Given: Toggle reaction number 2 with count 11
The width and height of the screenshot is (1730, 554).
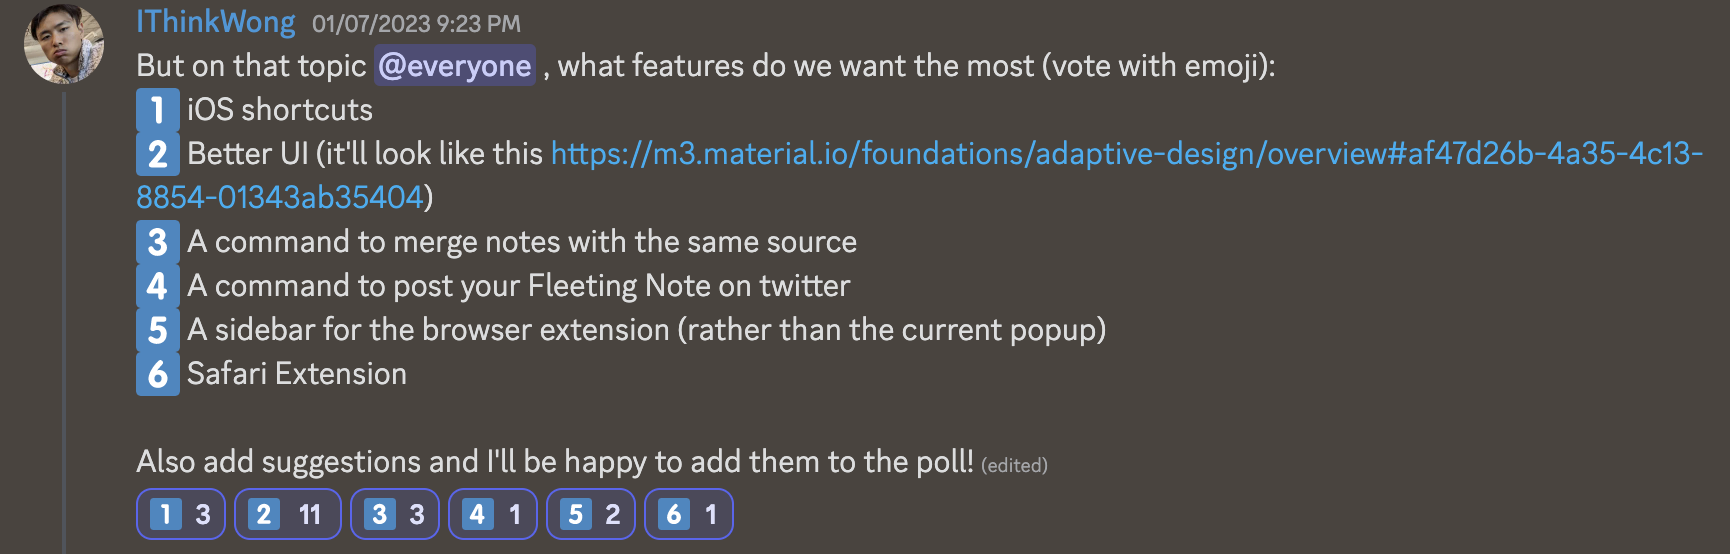Looking at the screenshot, I should click(x=287, y=514).
